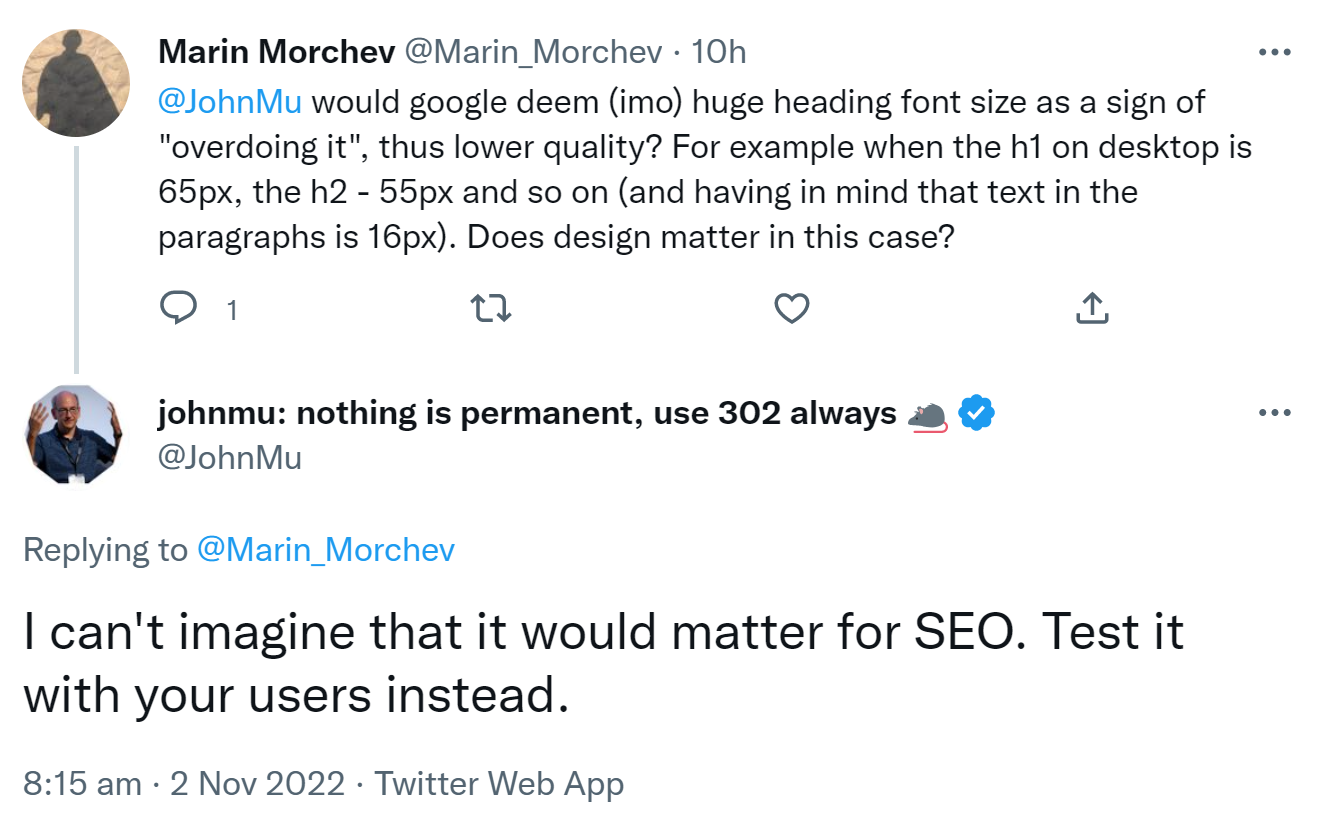Click the mouse emoji in johnmu's display name
The image size is (1319, 826).
929,411
